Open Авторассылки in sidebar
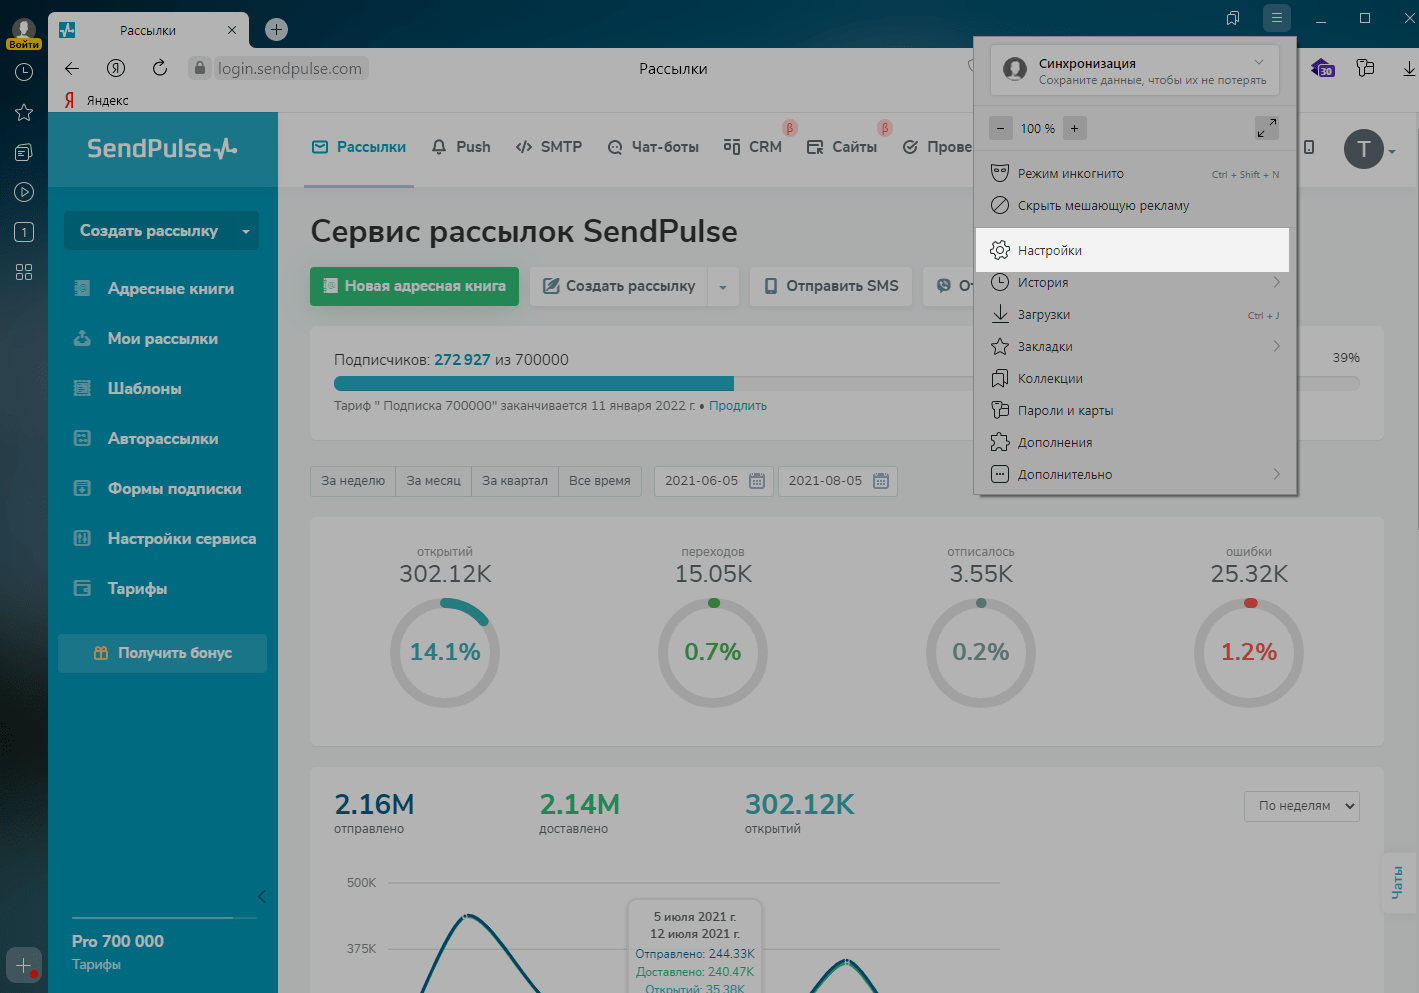 pos(147,438)
